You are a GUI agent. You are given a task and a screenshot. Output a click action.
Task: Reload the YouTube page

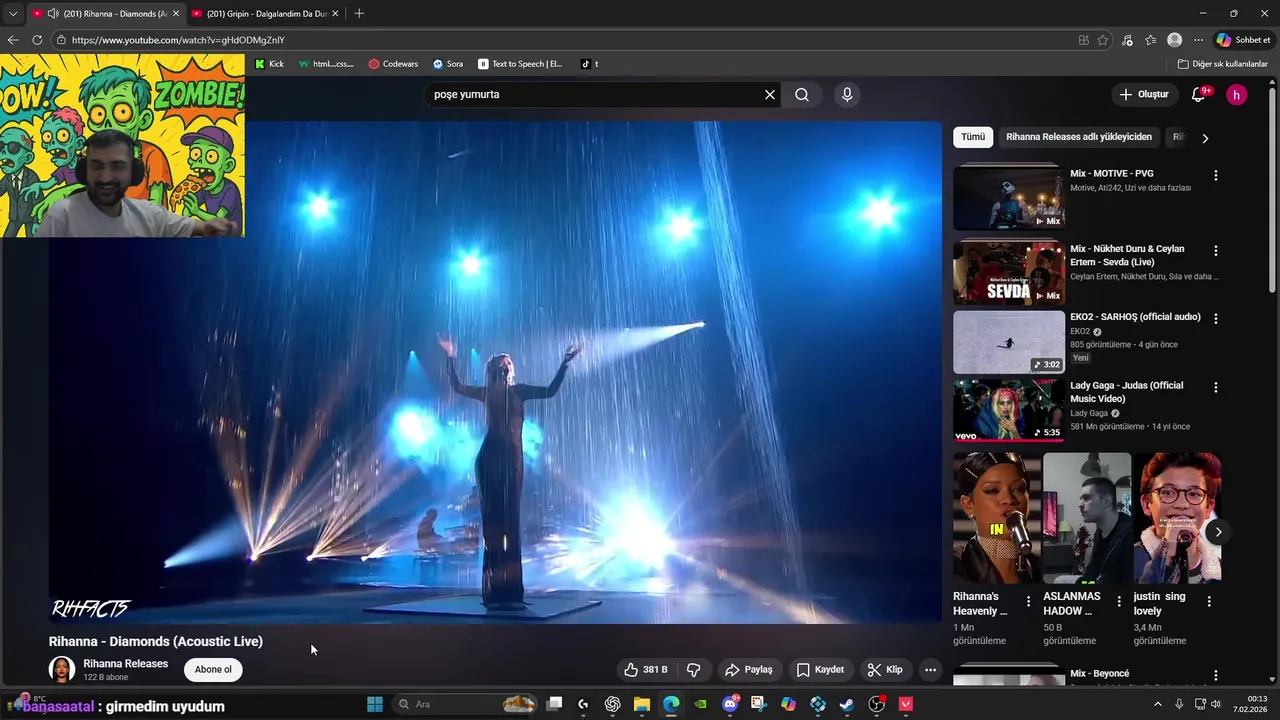(x=37, y=40)
